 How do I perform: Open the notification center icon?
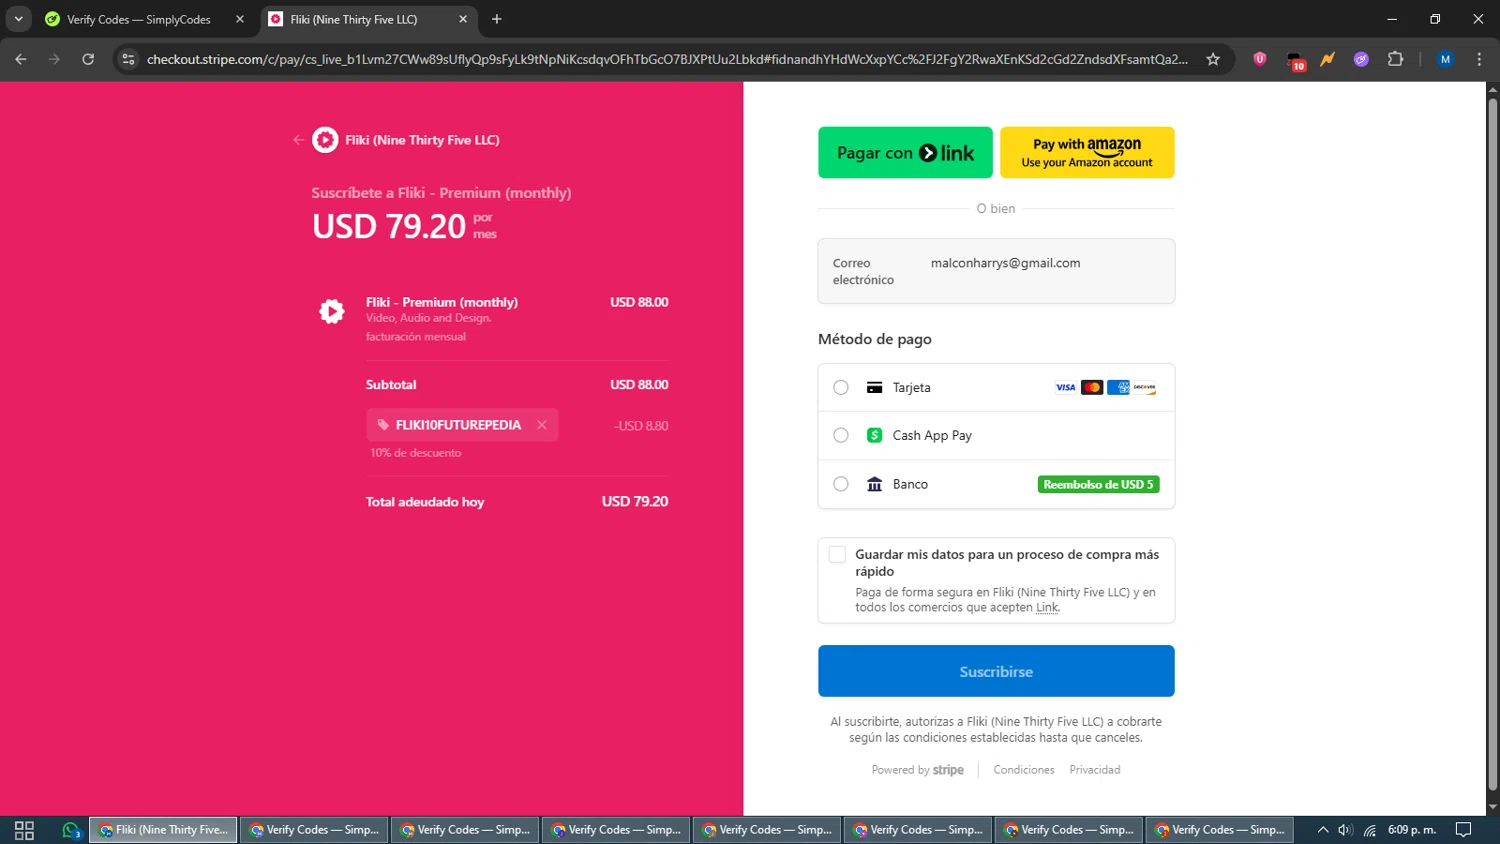click(1463, 830)
